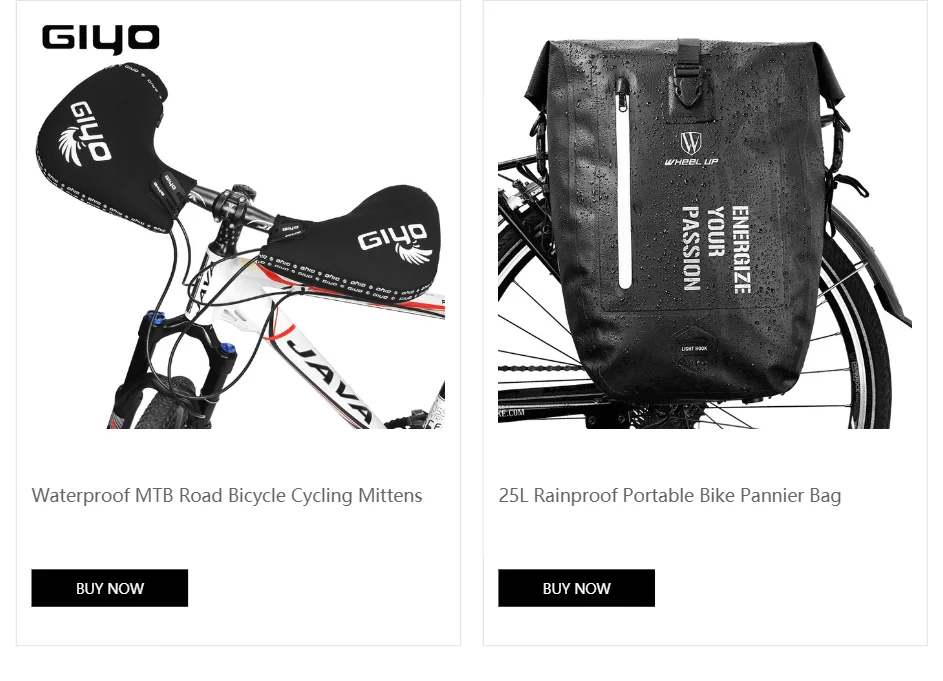Click Energize Your Passion text on bag
The width and height of the screenshot is (943, 681).
716,249
